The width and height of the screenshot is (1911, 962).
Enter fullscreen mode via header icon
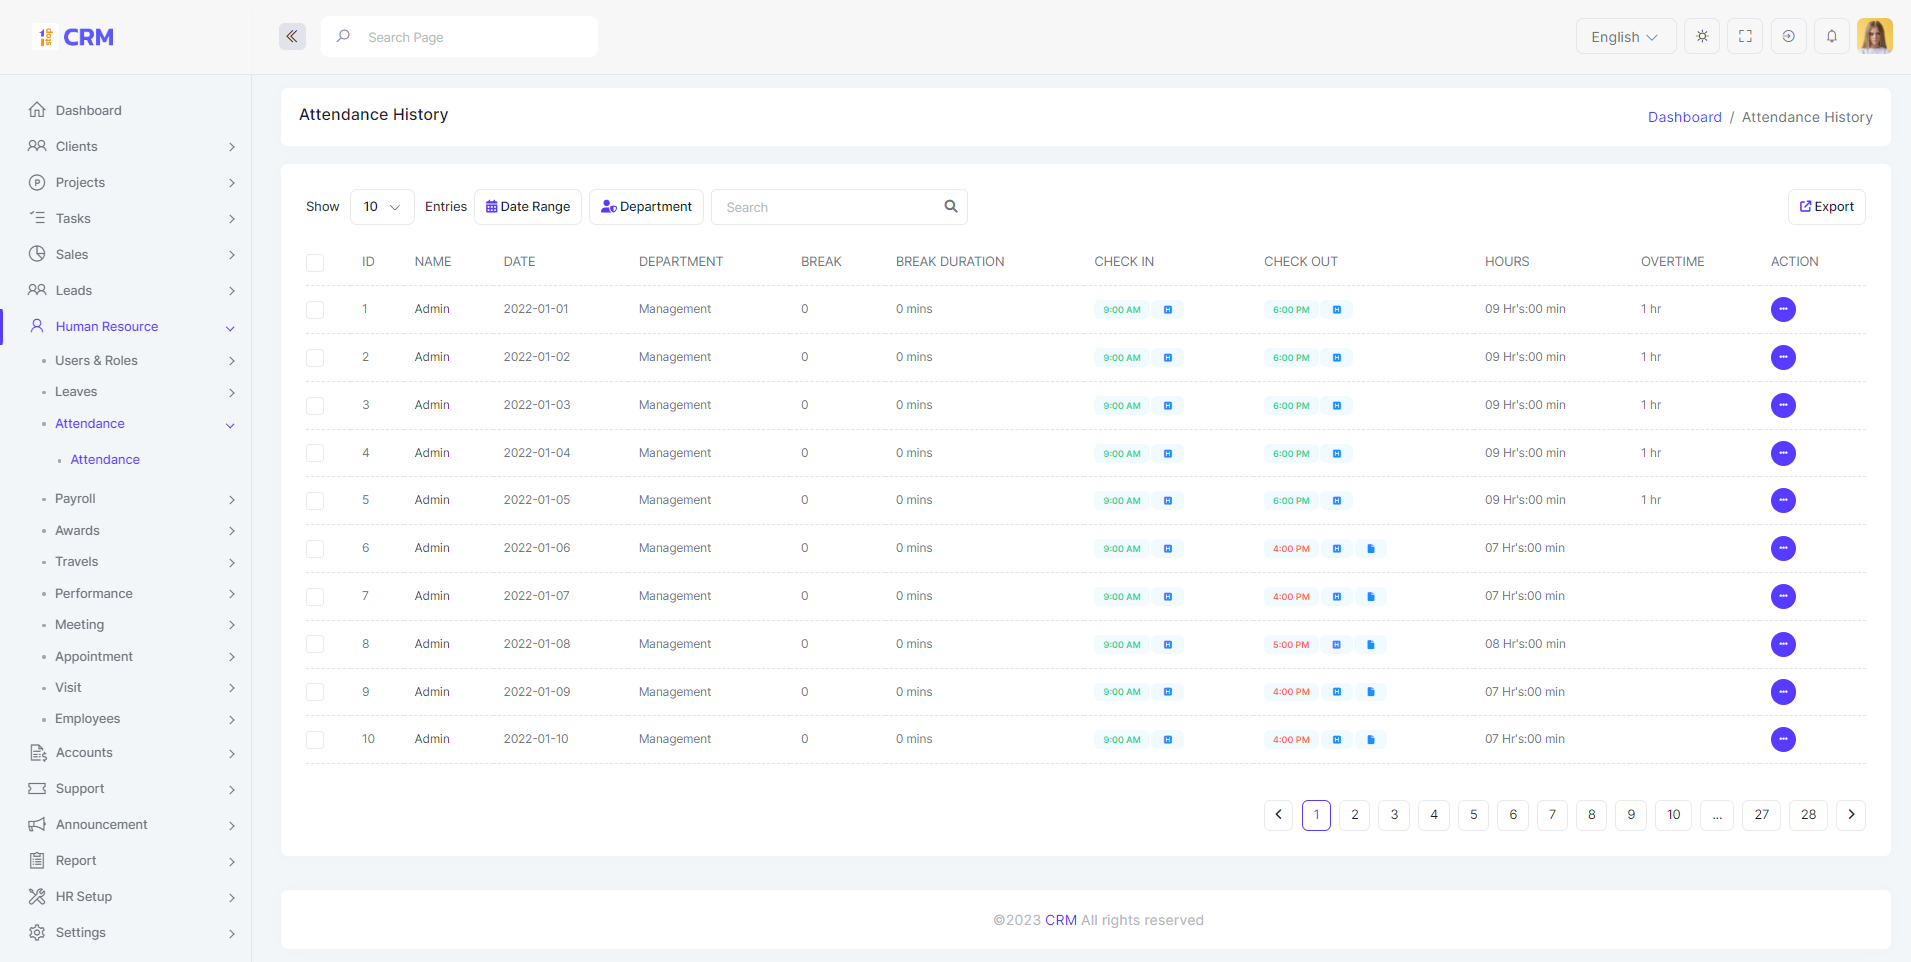coord(1745,37)
